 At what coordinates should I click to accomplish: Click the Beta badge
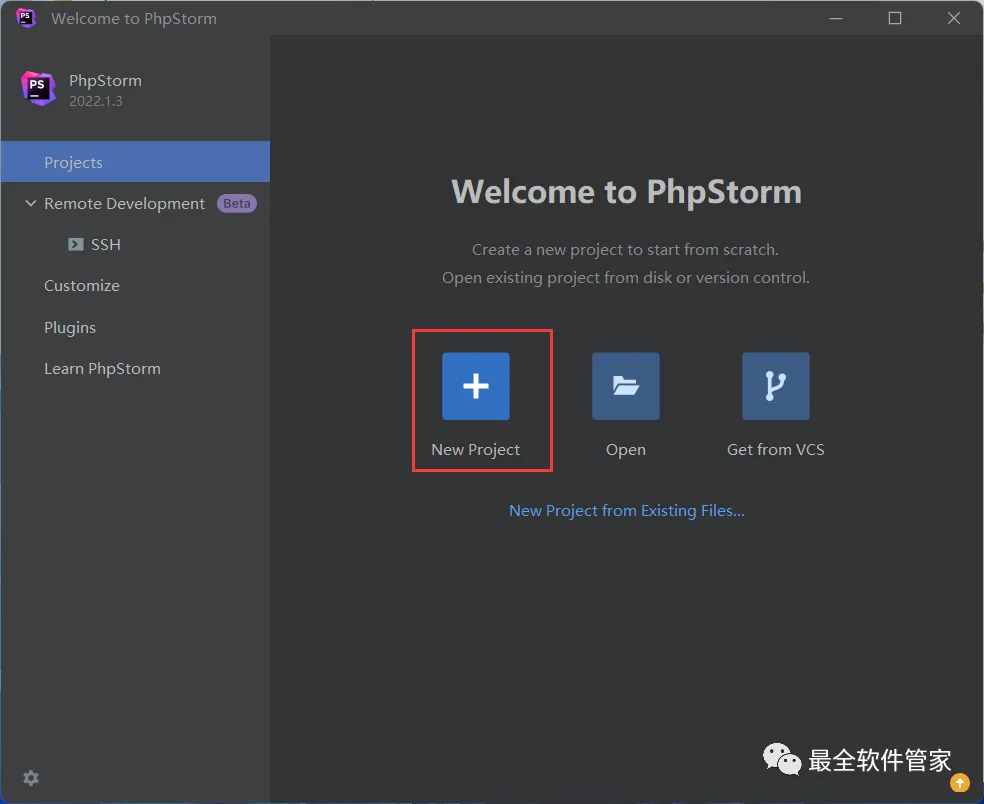pyautogui.click(x=237, y=203)
